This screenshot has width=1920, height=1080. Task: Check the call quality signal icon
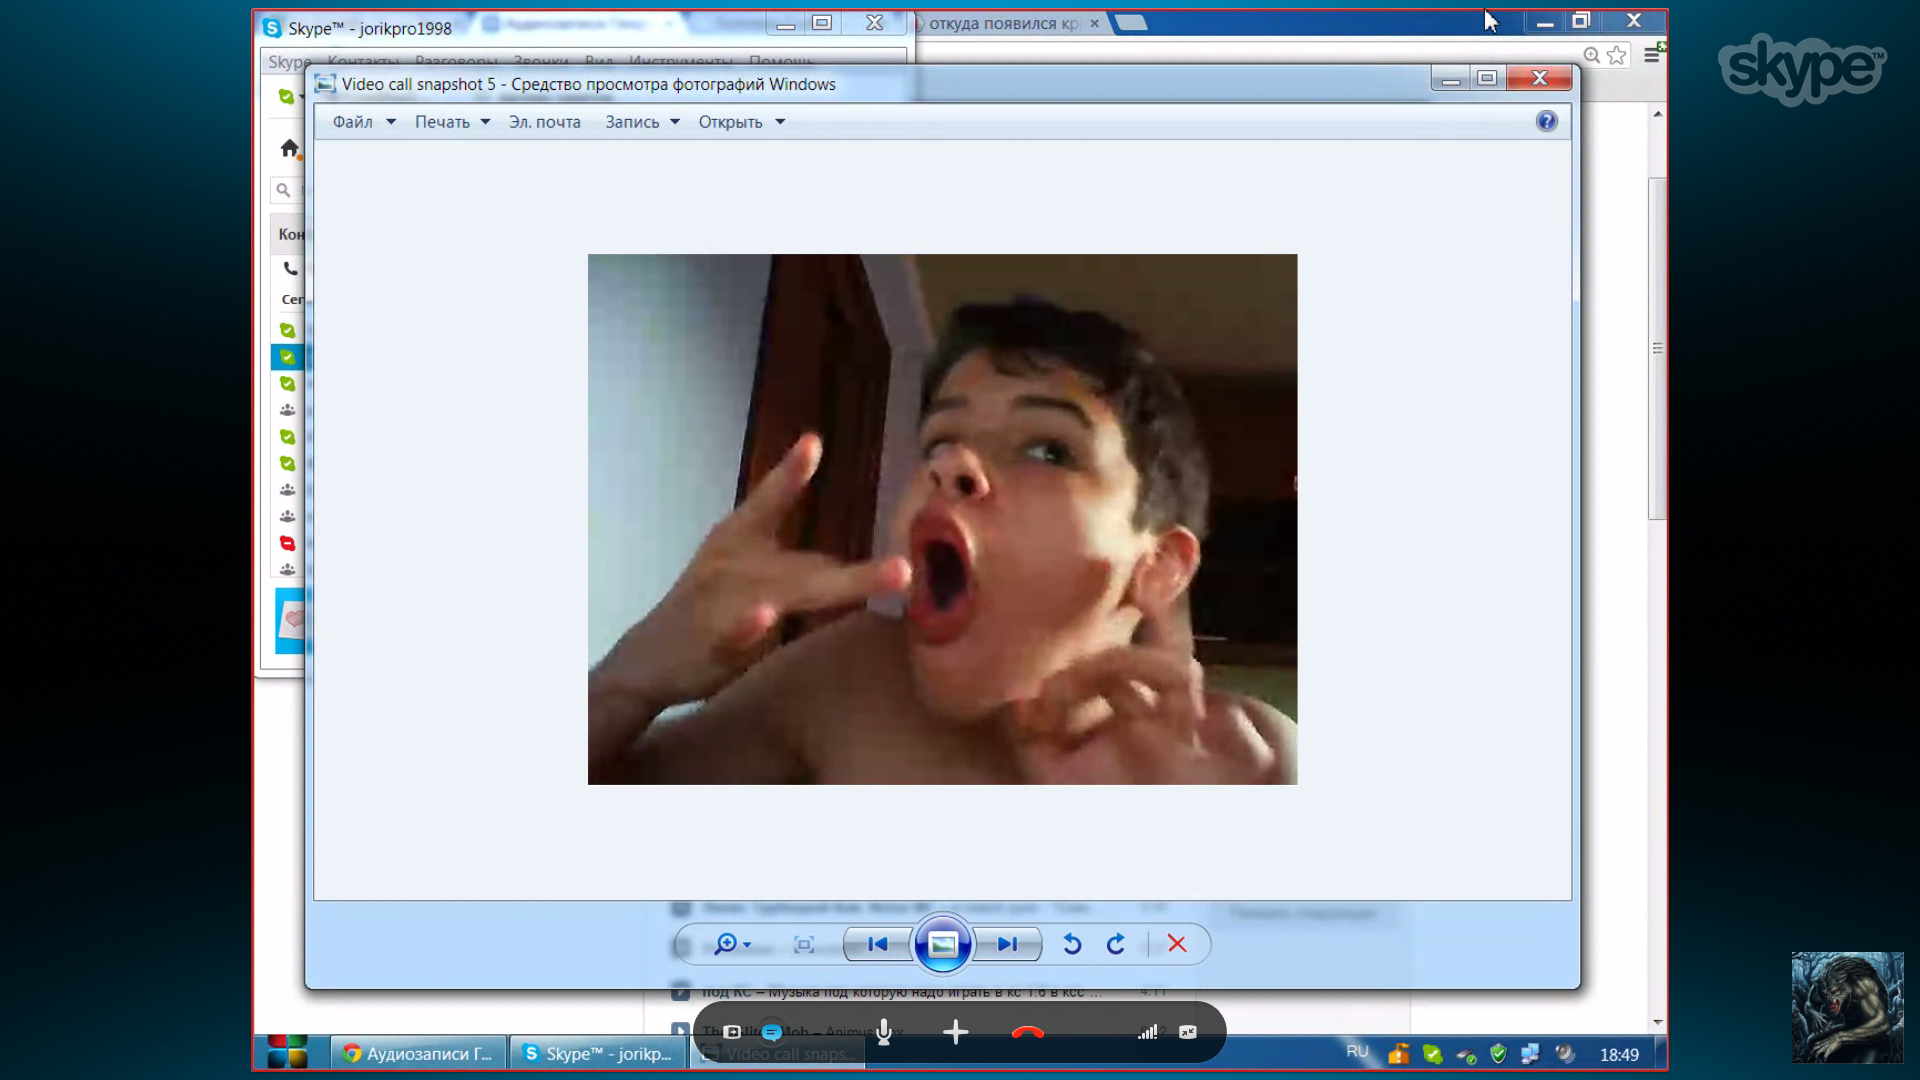click(x=1147, y=1032)
